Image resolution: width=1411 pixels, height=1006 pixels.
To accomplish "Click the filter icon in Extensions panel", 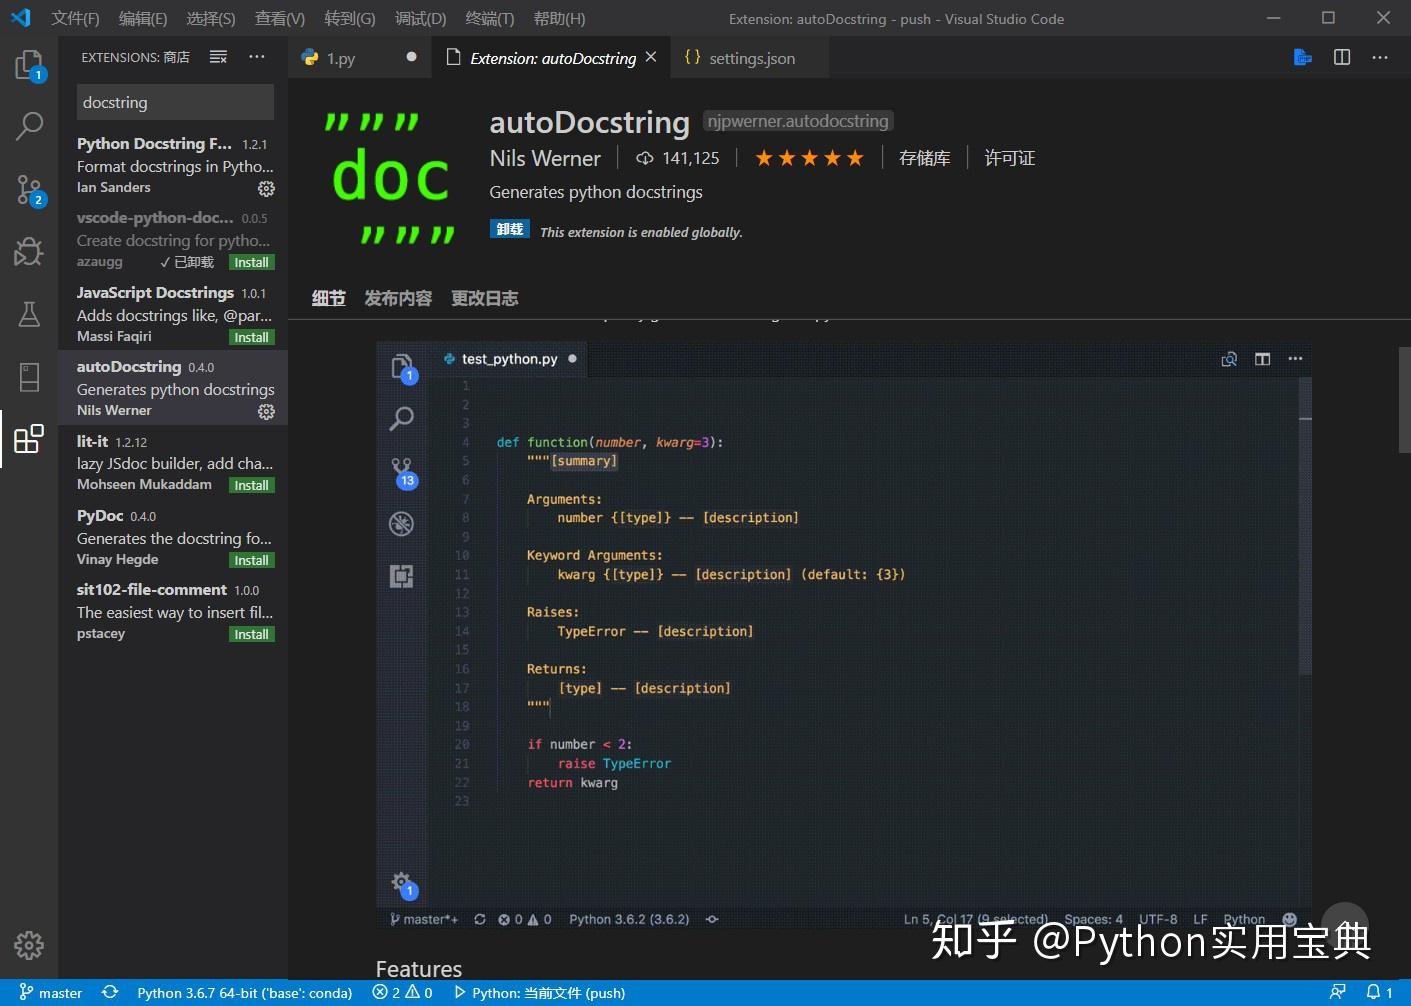I will [218, 57].
